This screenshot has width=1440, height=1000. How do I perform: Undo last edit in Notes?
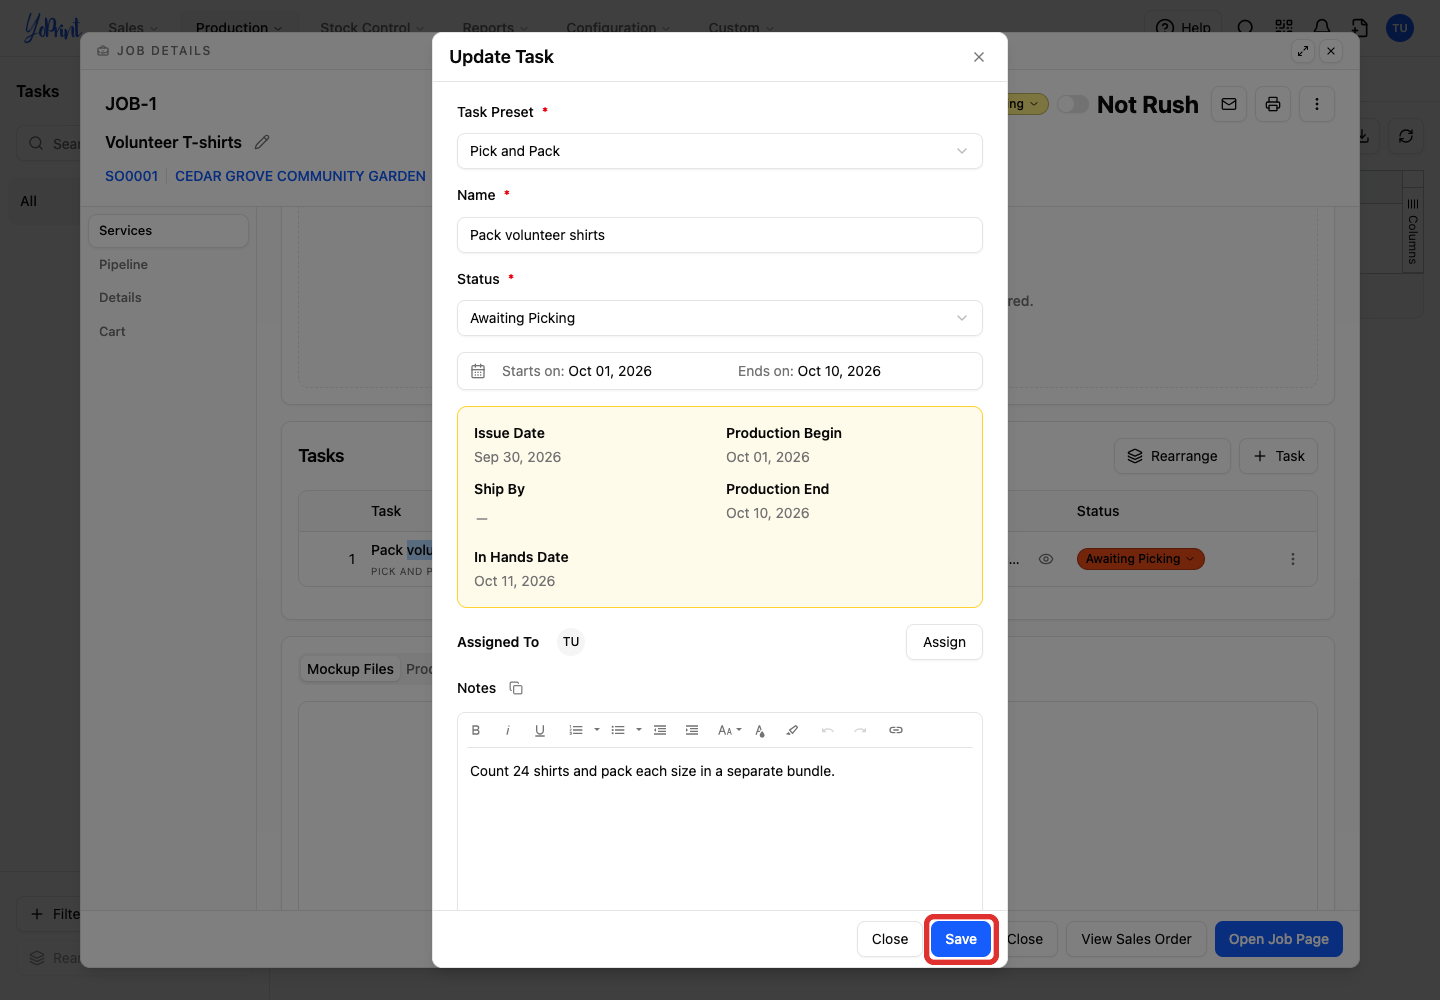tap(828, 730)
